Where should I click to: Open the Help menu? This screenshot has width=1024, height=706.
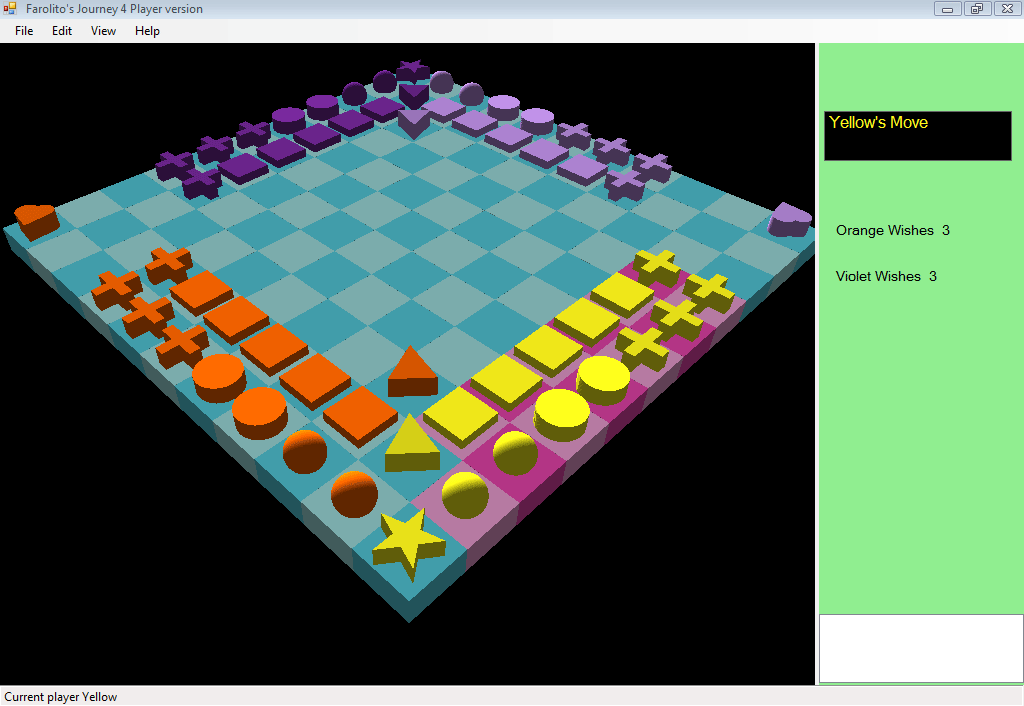pyautogui.click(x=147, y=31)
